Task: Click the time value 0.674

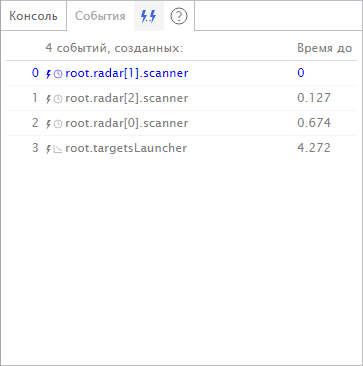Action: pyautogui.click(x=314, y=123)
